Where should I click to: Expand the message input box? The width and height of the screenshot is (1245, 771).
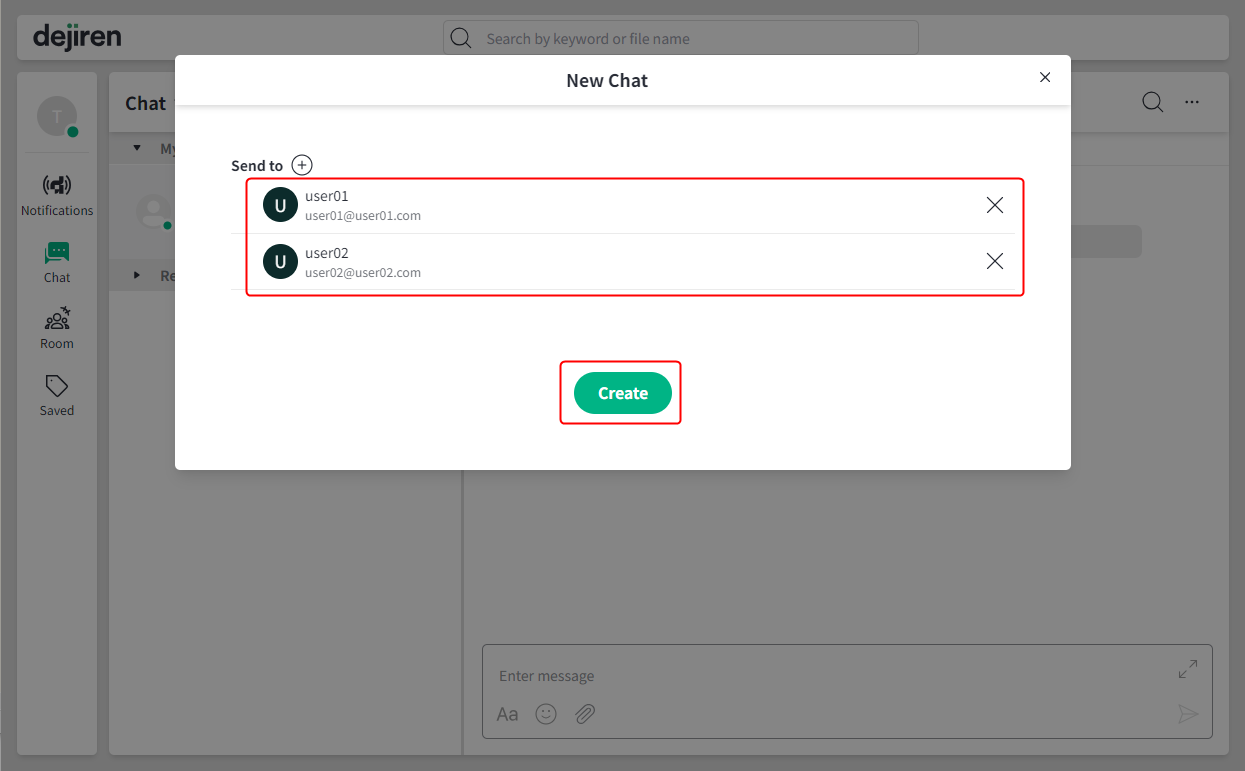pos(1188,670)
